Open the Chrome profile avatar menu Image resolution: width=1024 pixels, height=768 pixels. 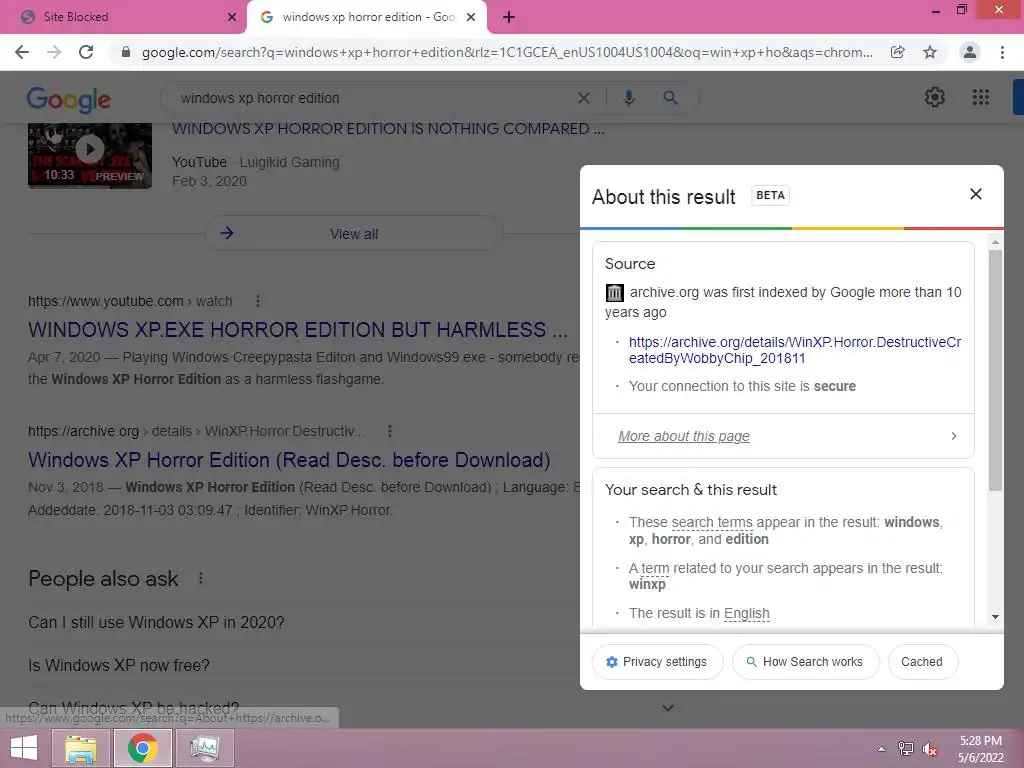(x=970, y=52)
